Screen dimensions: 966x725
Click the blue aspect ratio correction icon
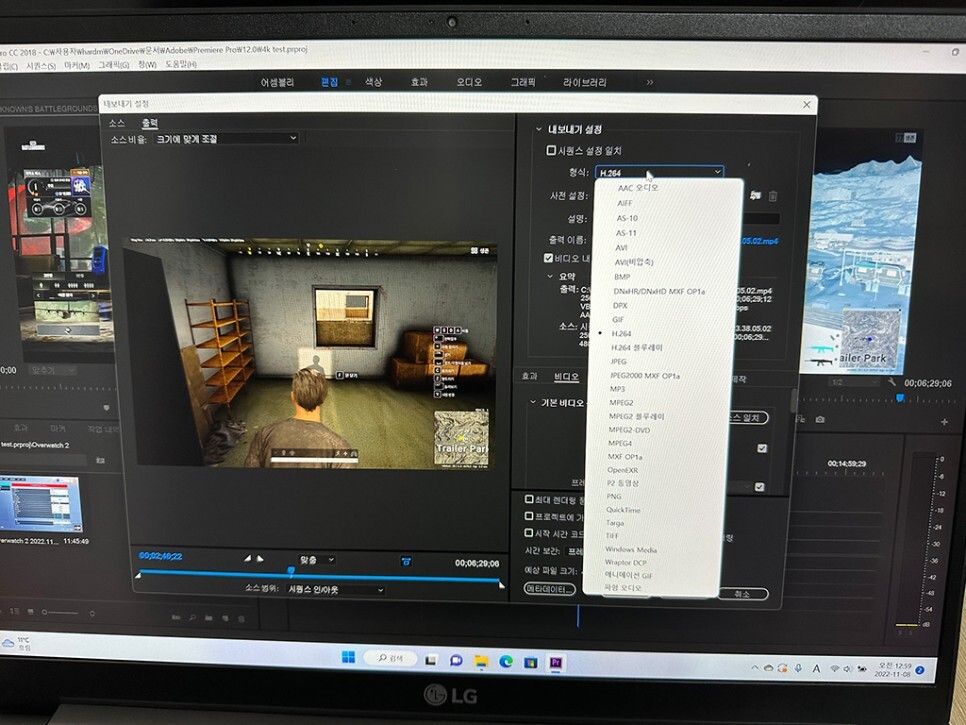(406, 561)
